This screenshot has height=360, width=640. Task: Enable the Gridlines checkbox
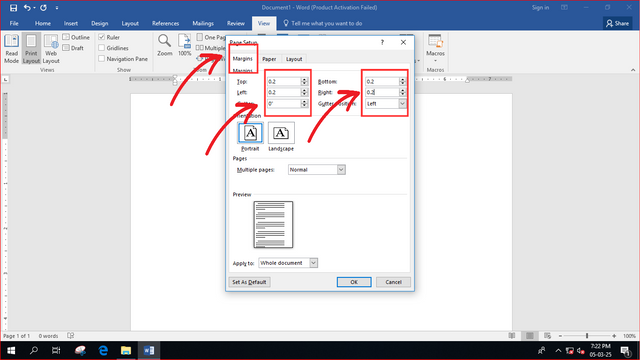102,48
